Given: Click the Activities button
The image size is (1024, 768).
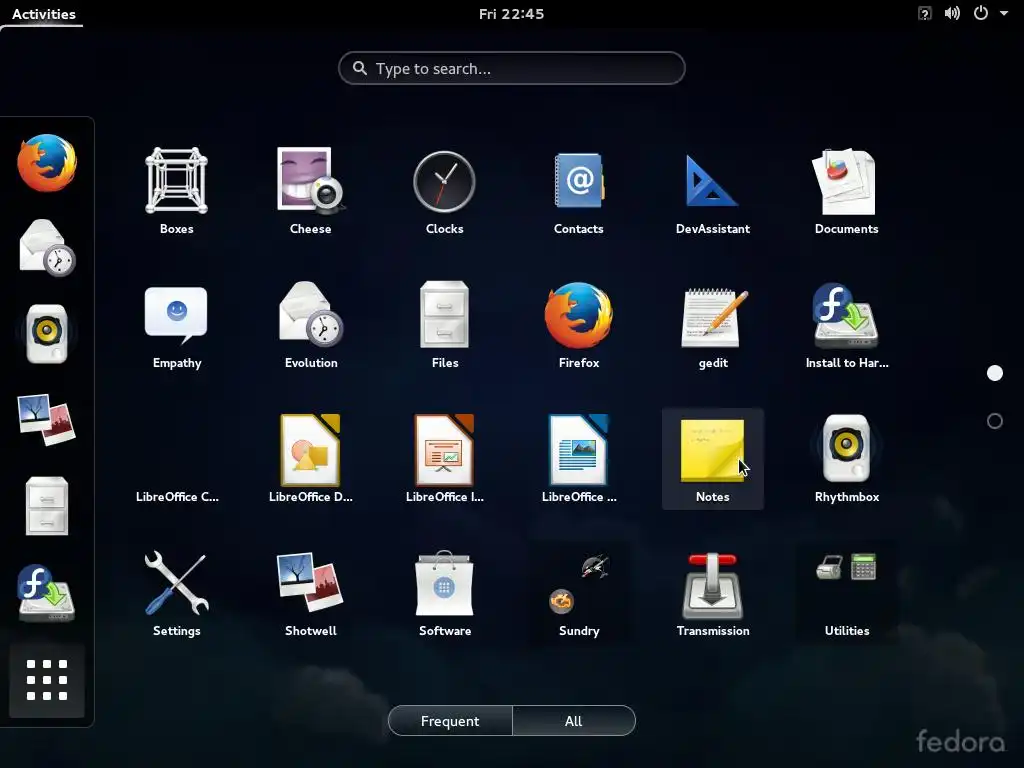Looking at the screenshot, I should [43, 14].
